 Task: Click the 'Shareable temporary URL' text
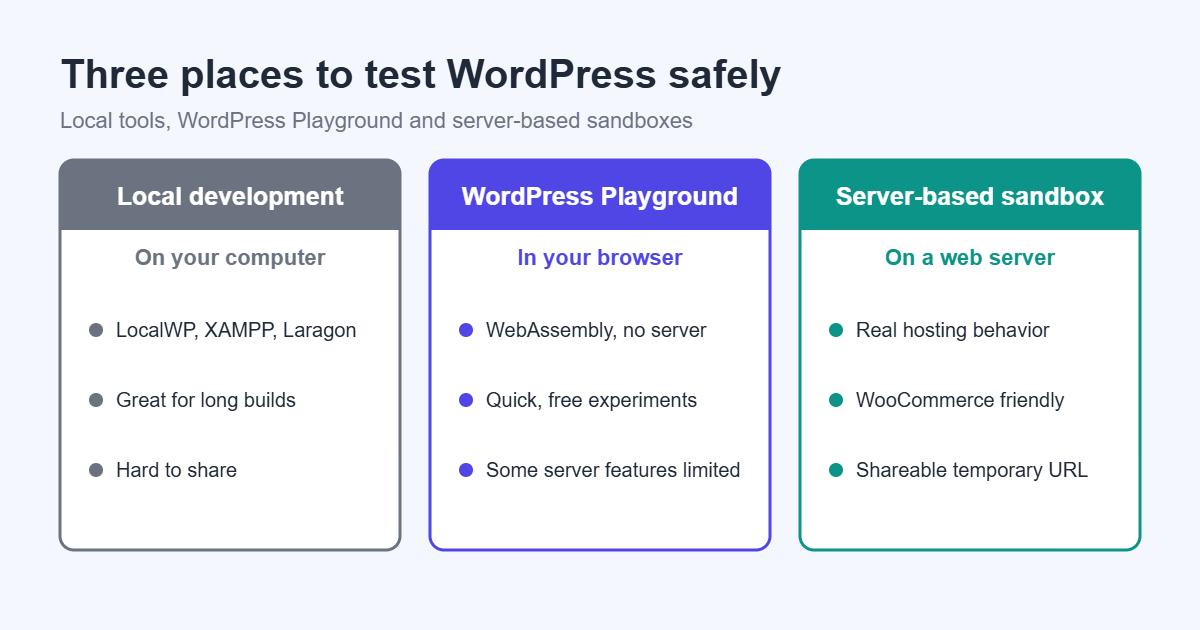click(x=972, y=470)
